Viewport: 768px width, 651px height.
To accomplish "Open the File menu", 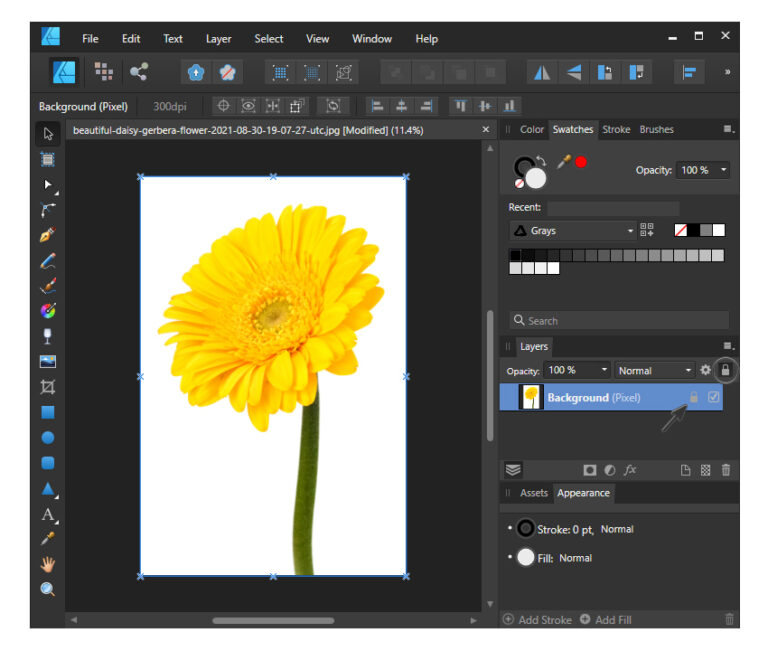I will (x=90, y=39).
